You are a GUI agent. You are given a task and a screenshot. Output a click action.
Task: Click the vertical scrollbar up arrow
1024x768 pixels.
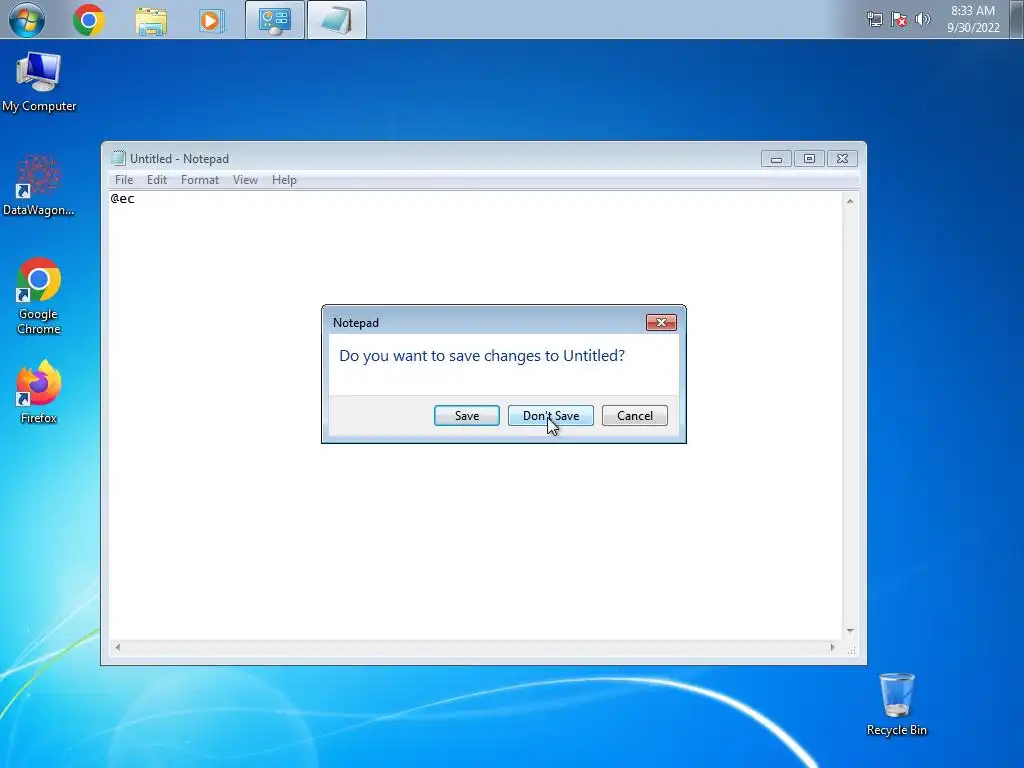coord(850,201)
